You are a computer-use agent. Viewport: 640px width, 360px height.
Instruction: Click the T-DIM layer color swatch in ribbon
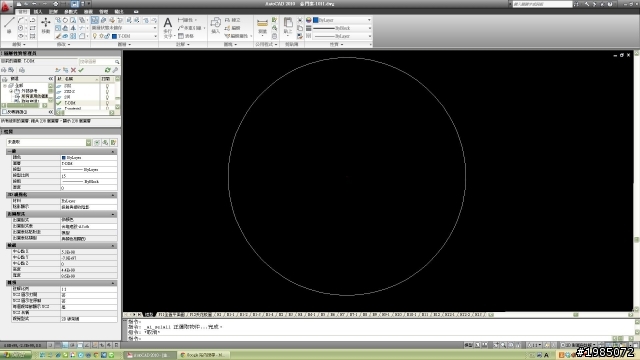coord(114,36)
